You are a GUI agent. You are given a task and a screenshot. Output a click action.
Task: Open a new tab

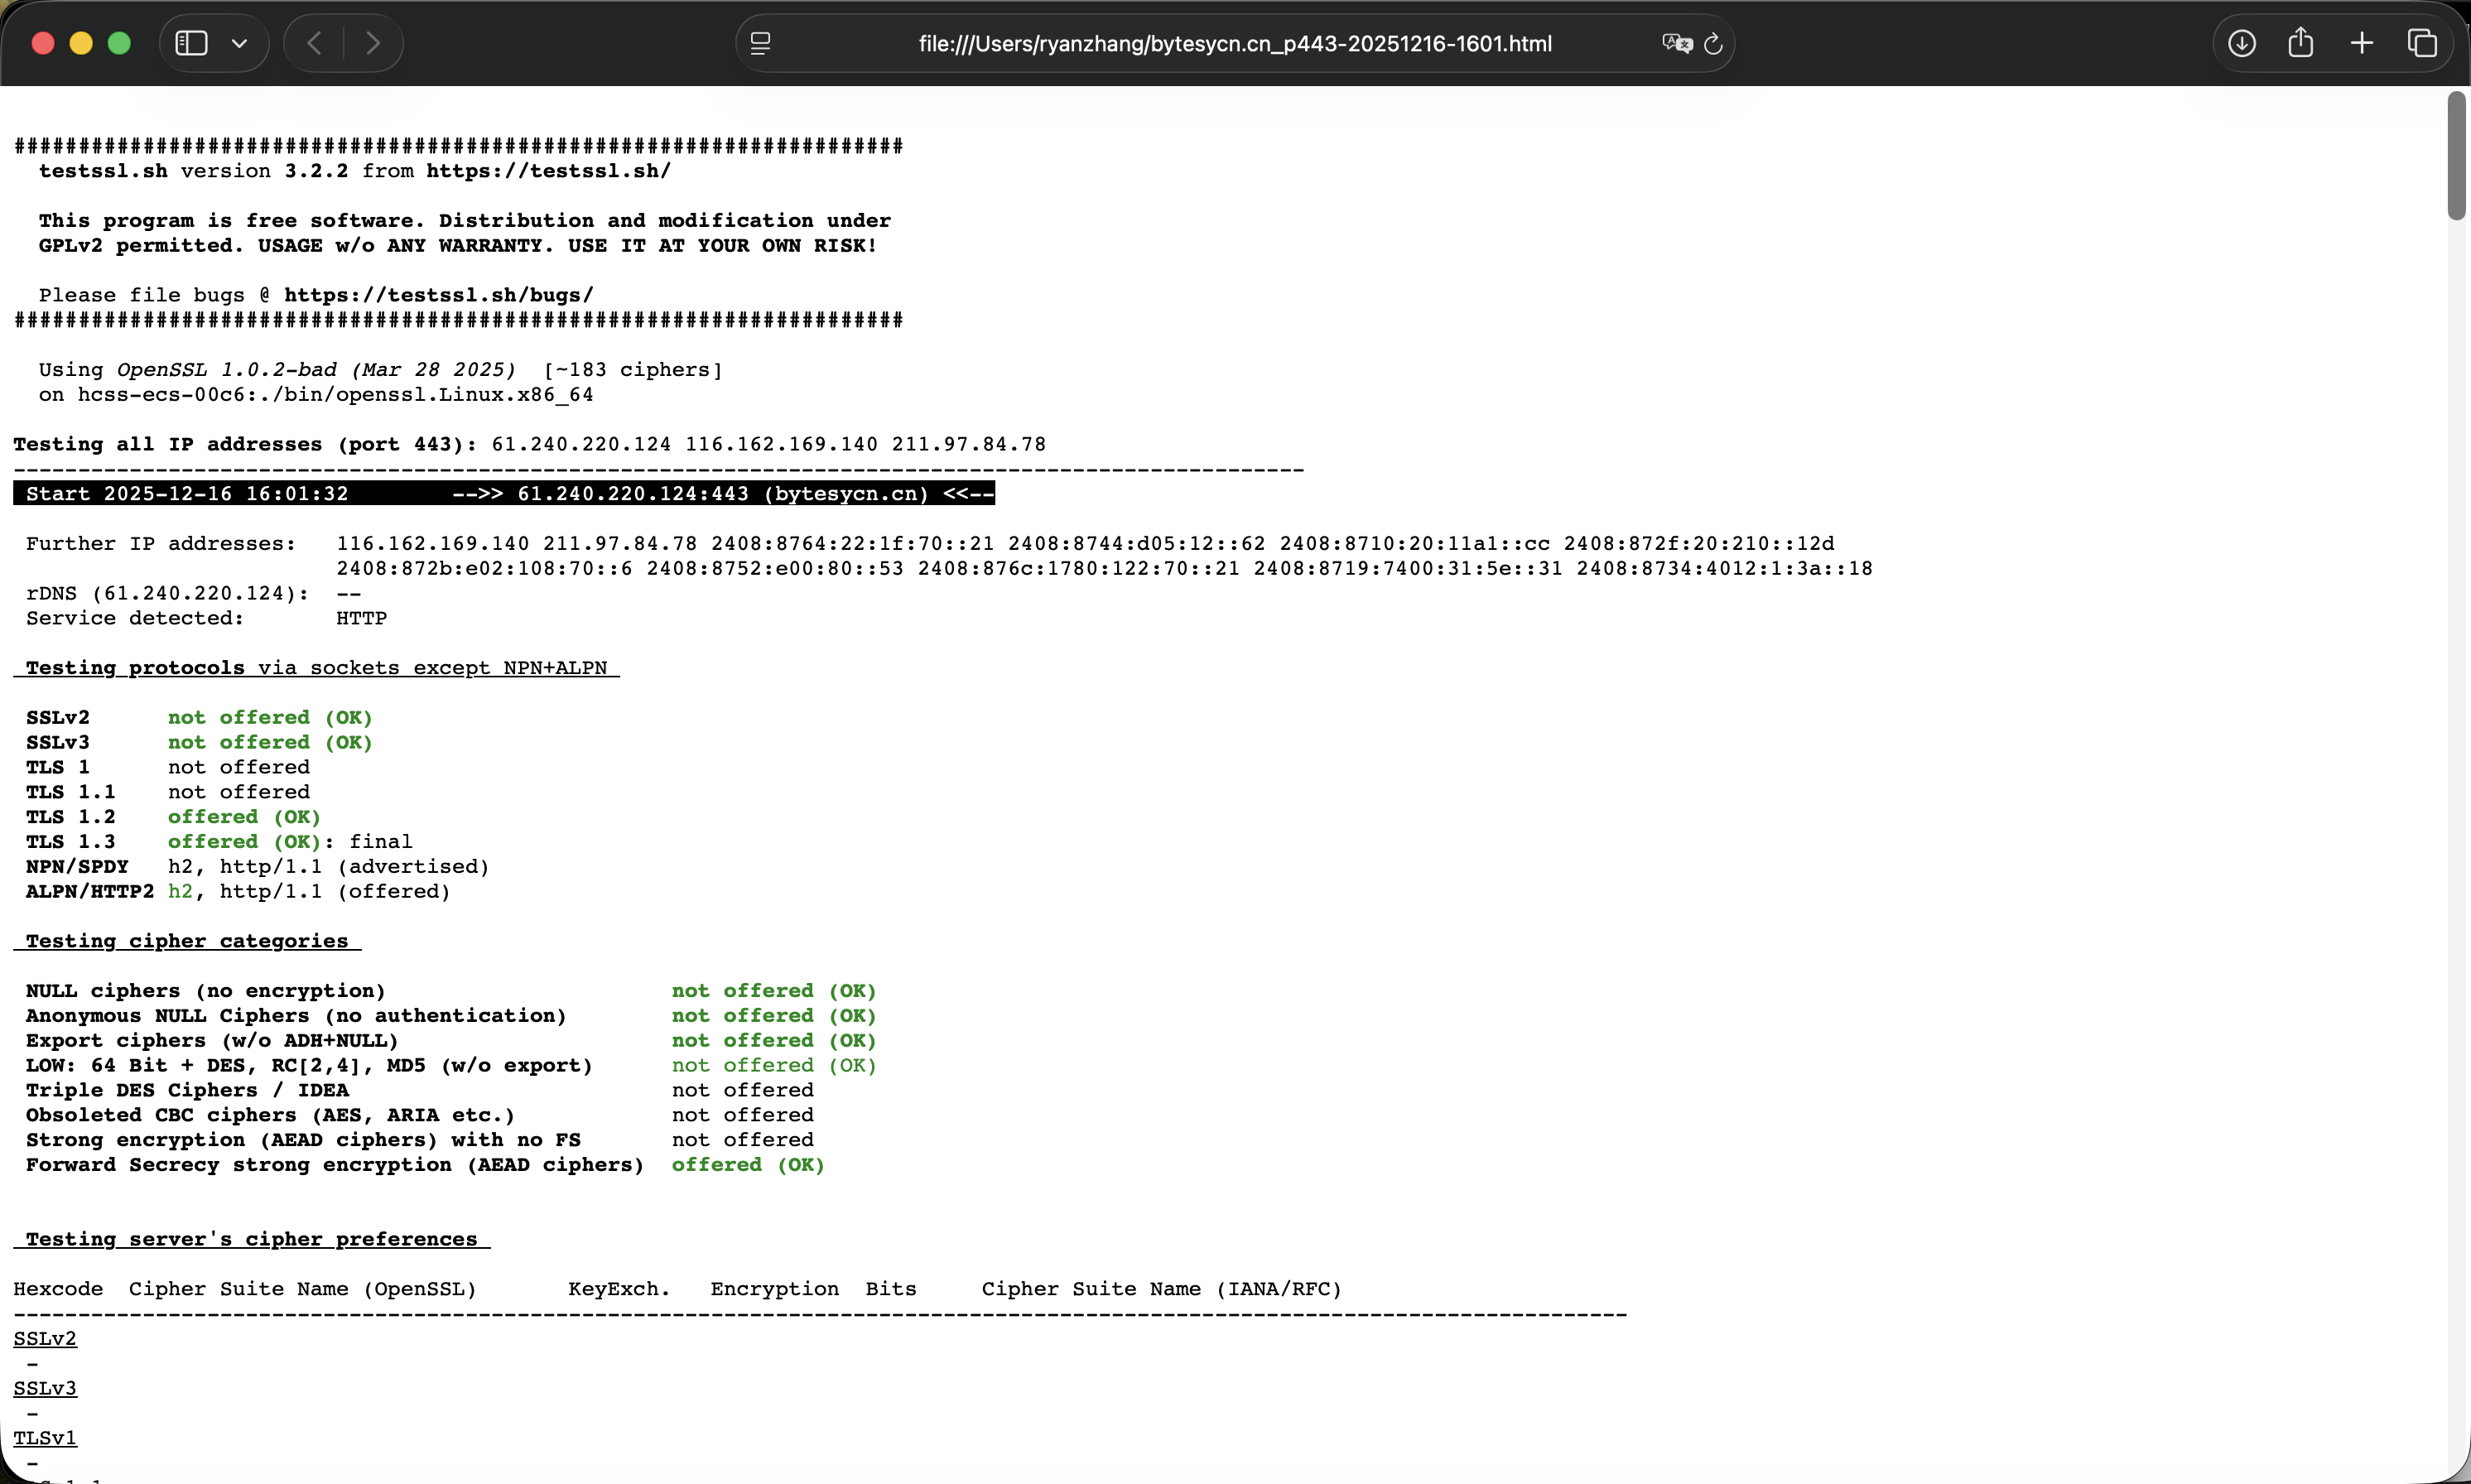click(2361, 43)
